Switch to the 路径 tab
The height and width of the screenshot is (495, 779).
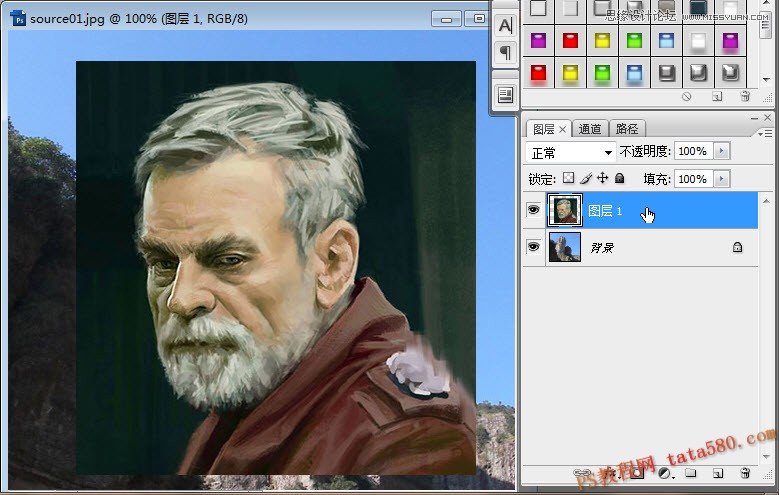(x=627, y=129)
